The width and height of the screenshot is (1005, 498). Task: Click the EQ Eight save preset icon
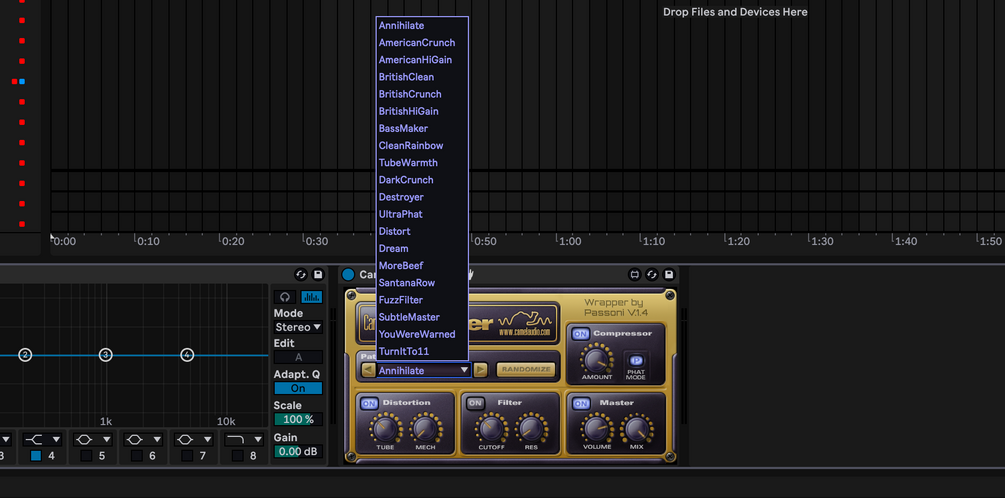click(318, 274)
